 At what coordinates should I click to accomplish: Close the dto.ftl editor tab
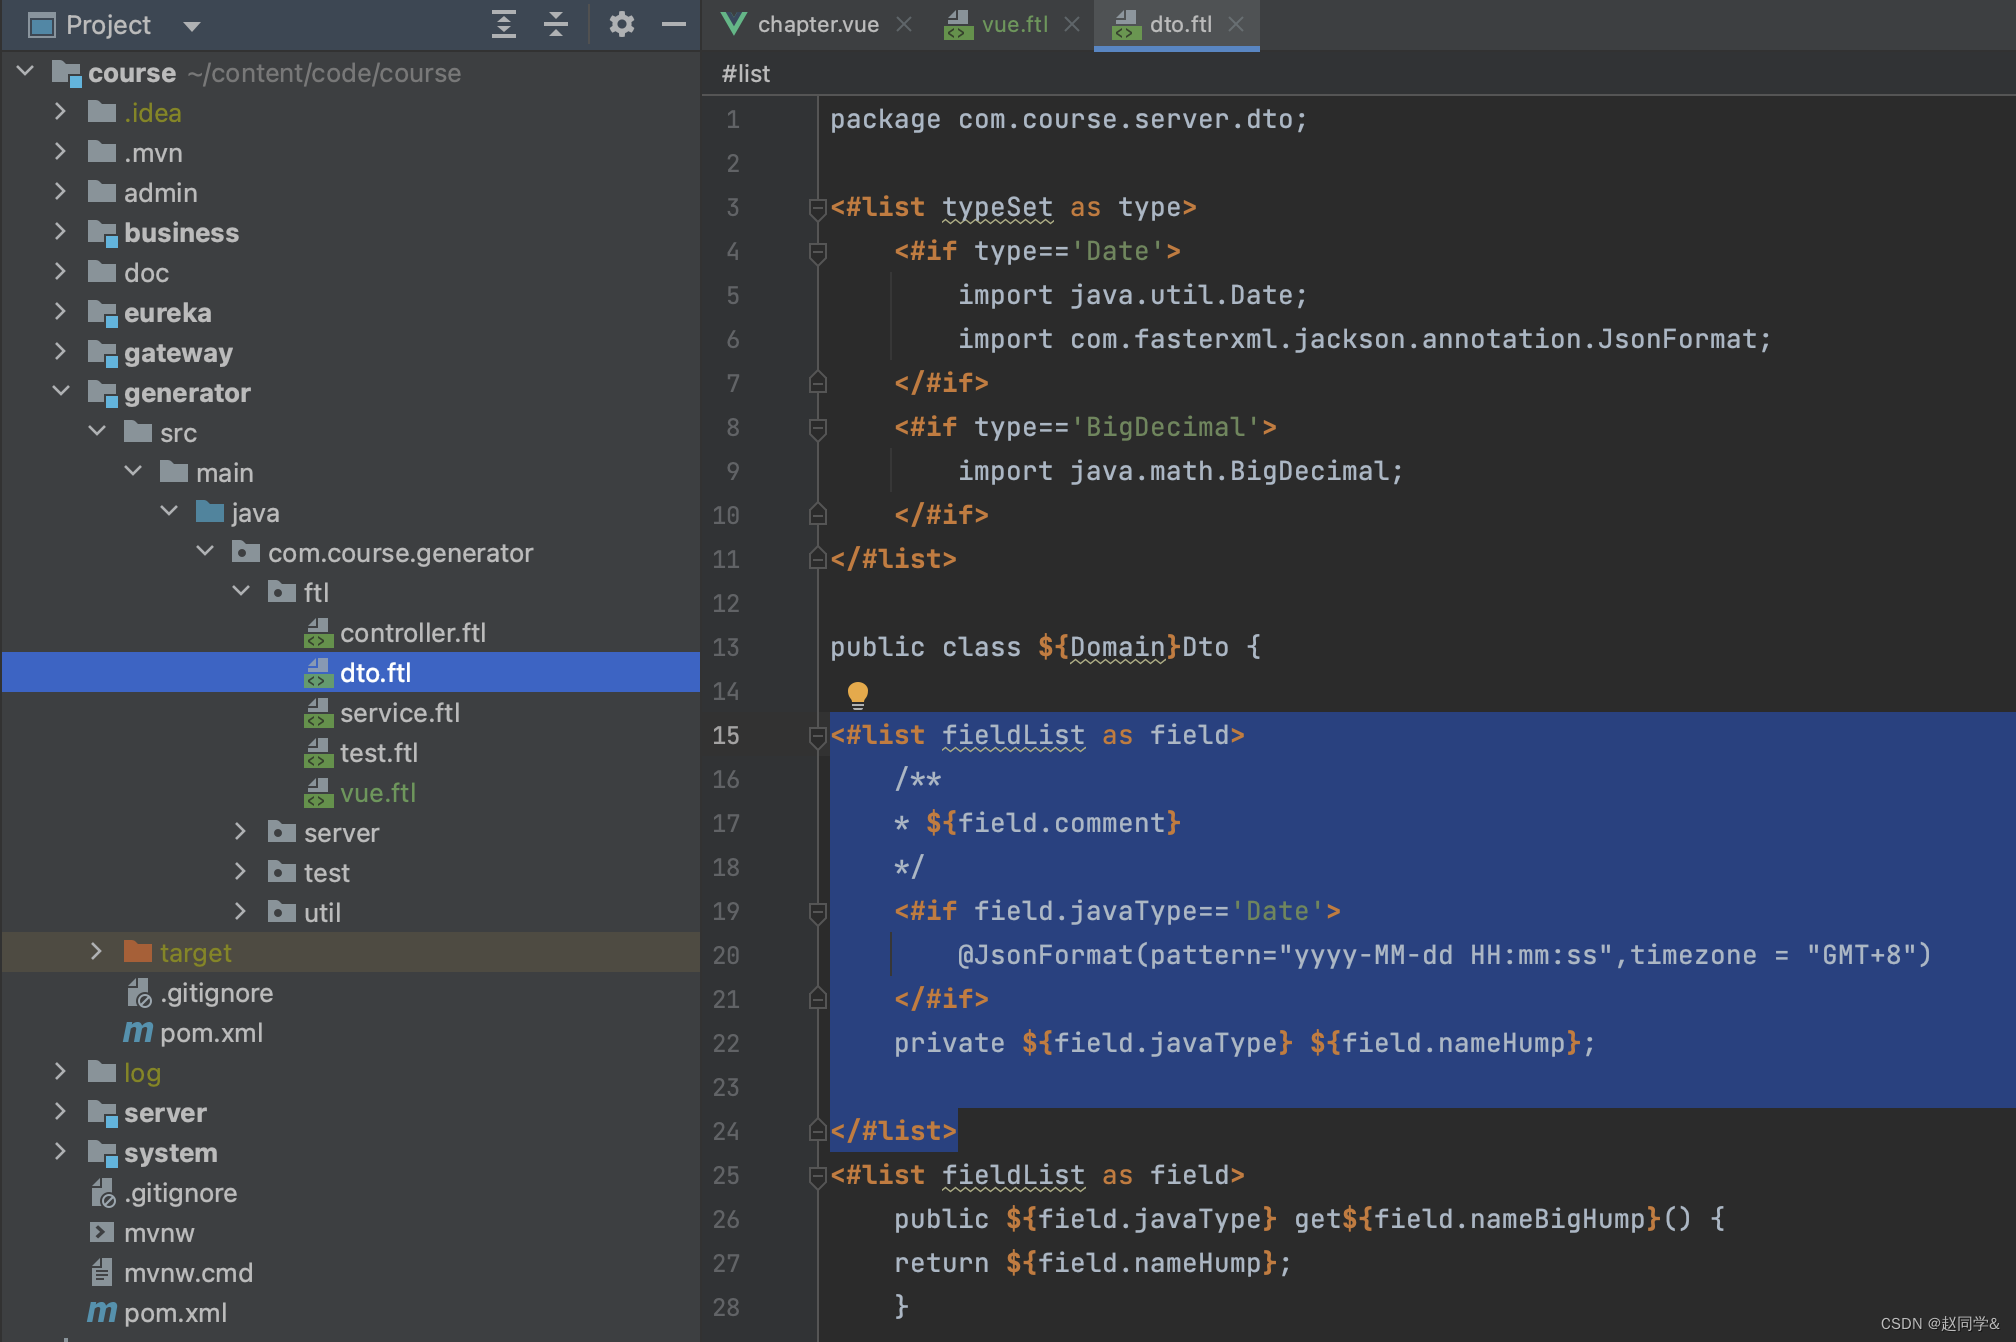click(1237, 24)
